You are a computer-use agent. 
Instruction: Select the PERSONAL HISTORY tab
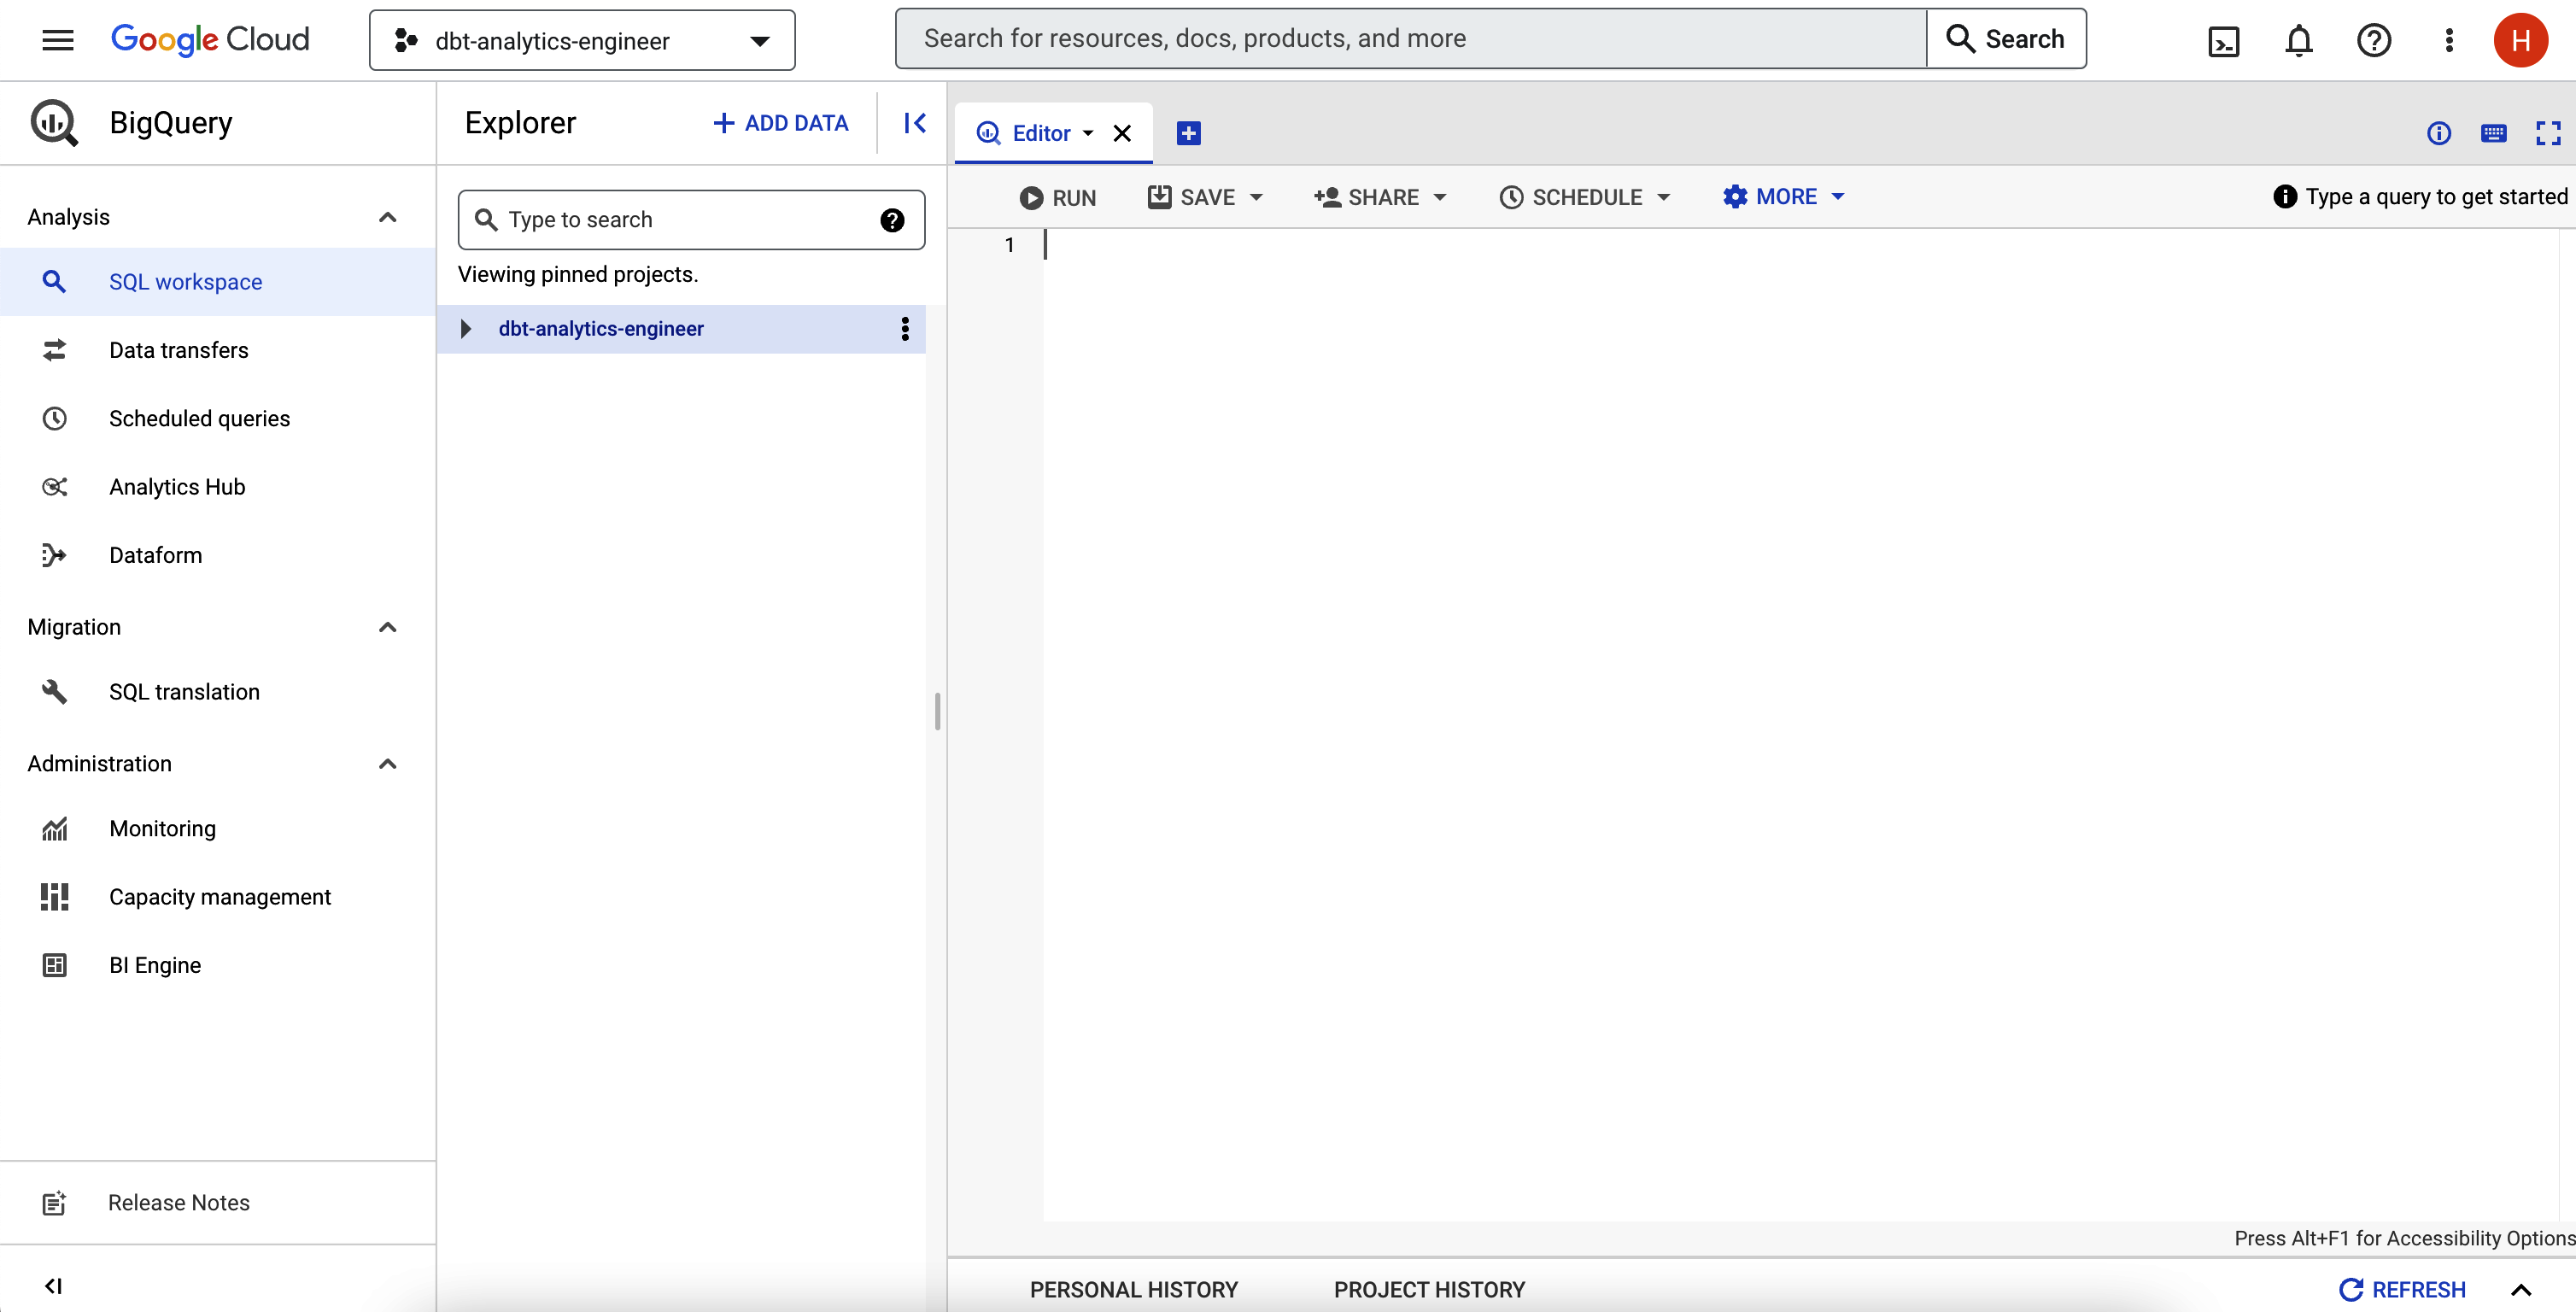[1134, 1289]
